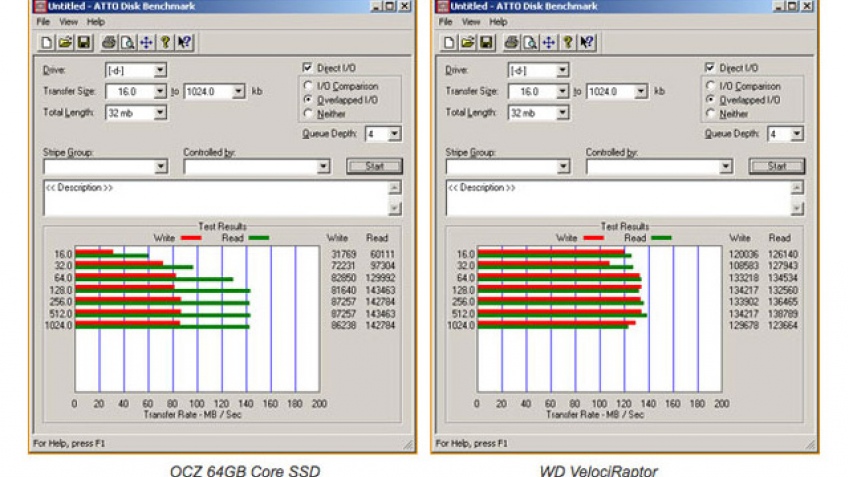Screen dimensions: 848x477
Task: Select I/O Comparison radio in left window
Action: click(x=308, y=85)
